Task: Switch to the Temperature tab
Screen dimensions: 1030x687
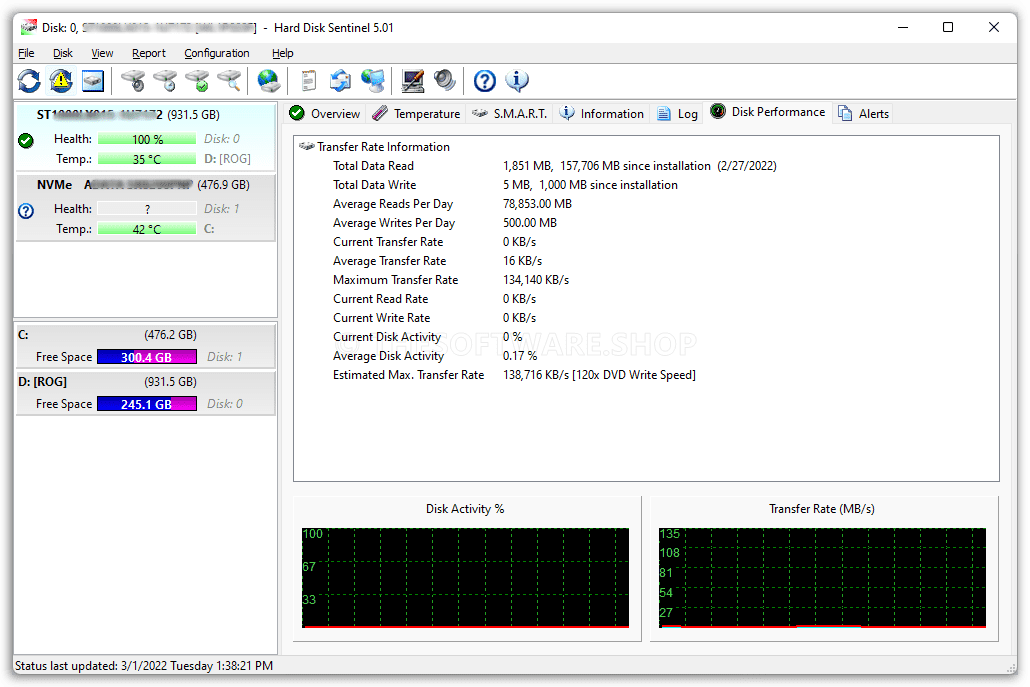Action: tap(416, 114)
